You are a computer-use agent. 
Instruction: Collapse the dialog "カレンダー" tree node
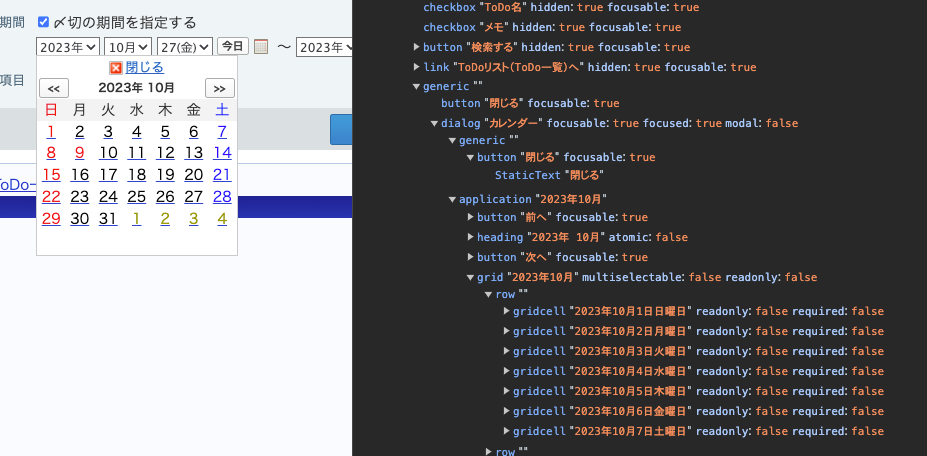tap(435, 124)
